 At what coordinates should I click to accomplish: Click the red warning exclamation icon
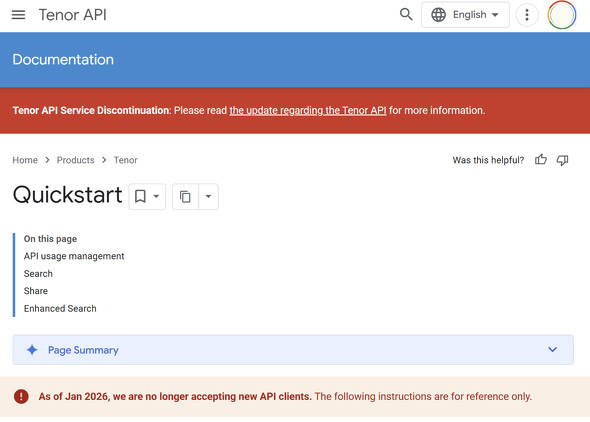21,396
